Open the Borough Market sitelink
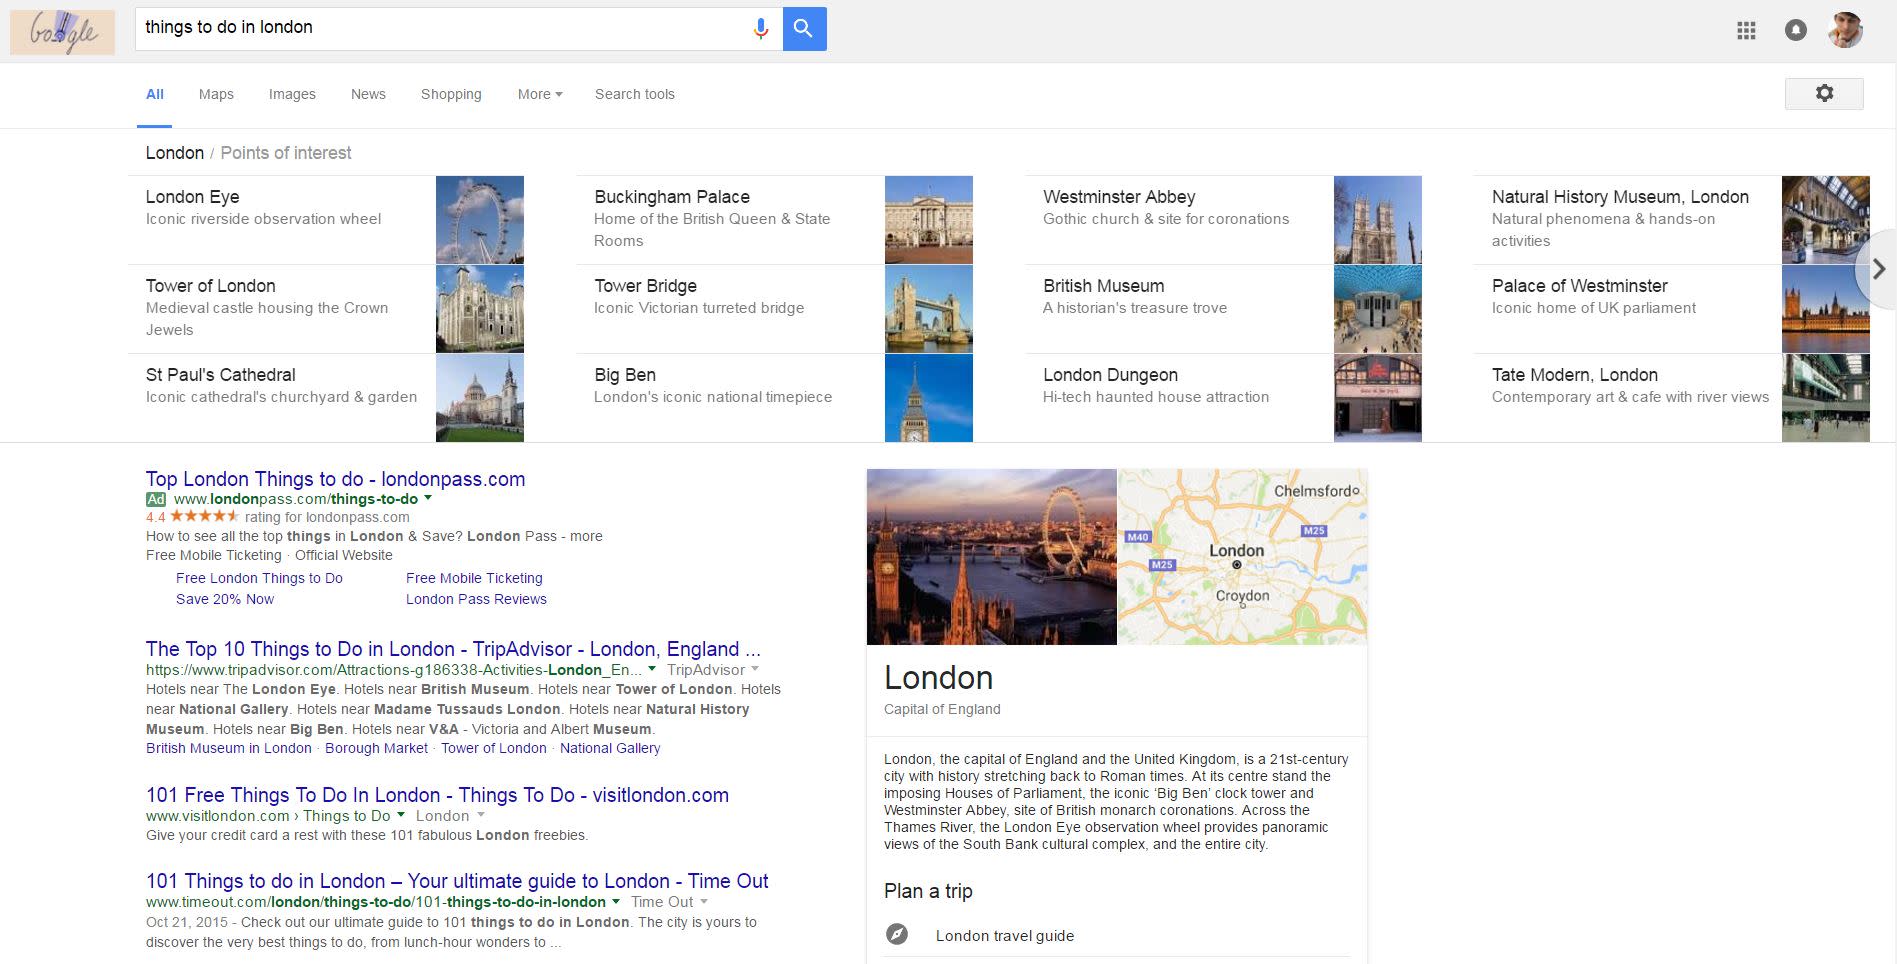Image resolution: width=1897 pixels, height=964 pixels. point(376,748)
